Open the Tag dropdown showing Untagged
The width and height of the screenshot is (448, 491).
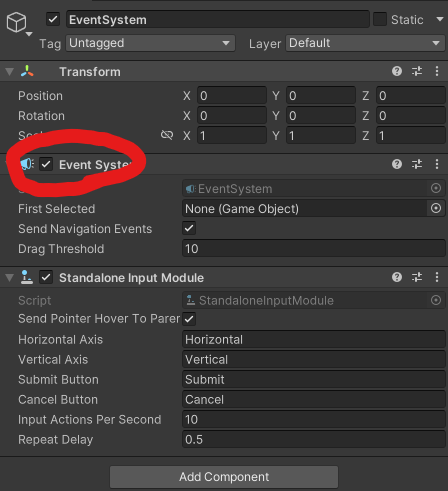(x=150, y=43)
